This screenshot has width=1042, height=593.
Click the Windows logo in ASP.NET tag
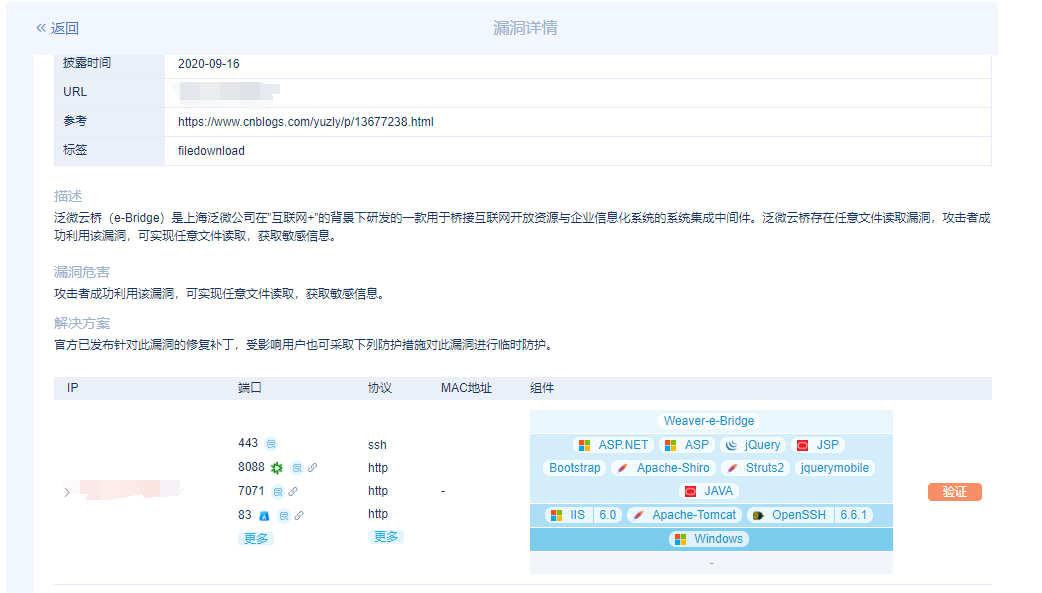pyautogui.click(x=584, y=445)
